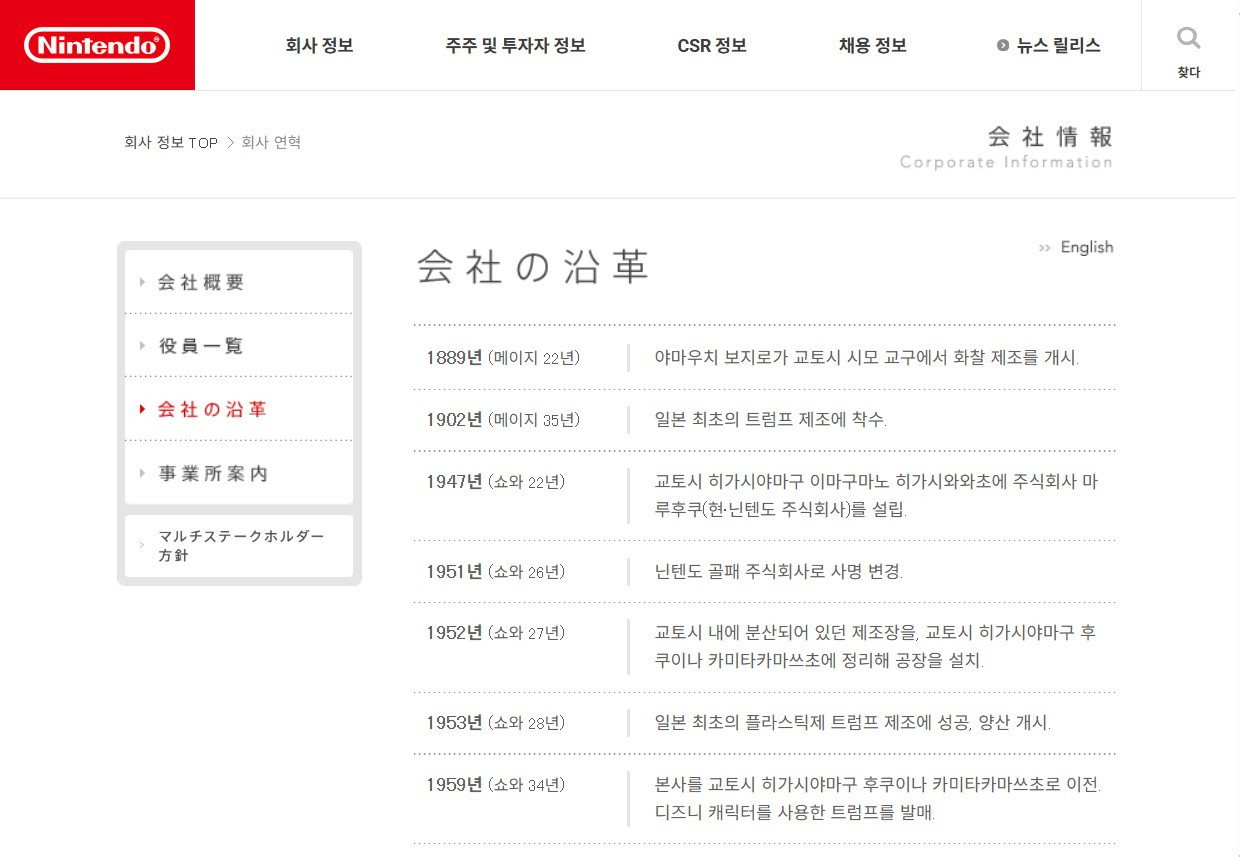This screenshot has width=1240, height=857.
Task: Select マルチステークホルダー方針 in the sidebar
Action: [240, 546]
